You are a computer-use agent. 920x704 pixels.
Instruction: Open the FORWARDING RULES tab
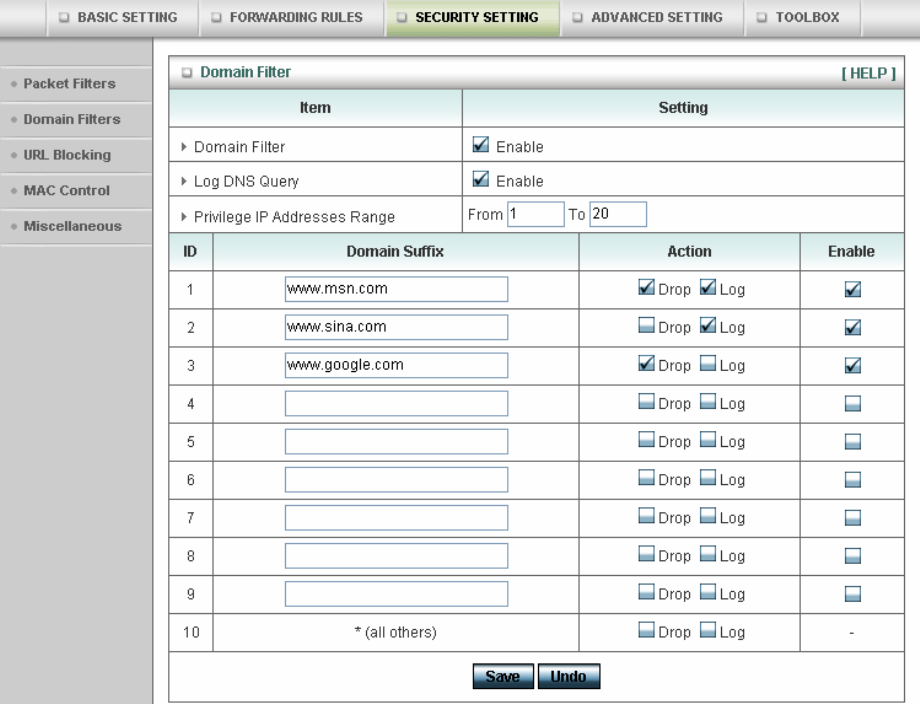point(292,18)
